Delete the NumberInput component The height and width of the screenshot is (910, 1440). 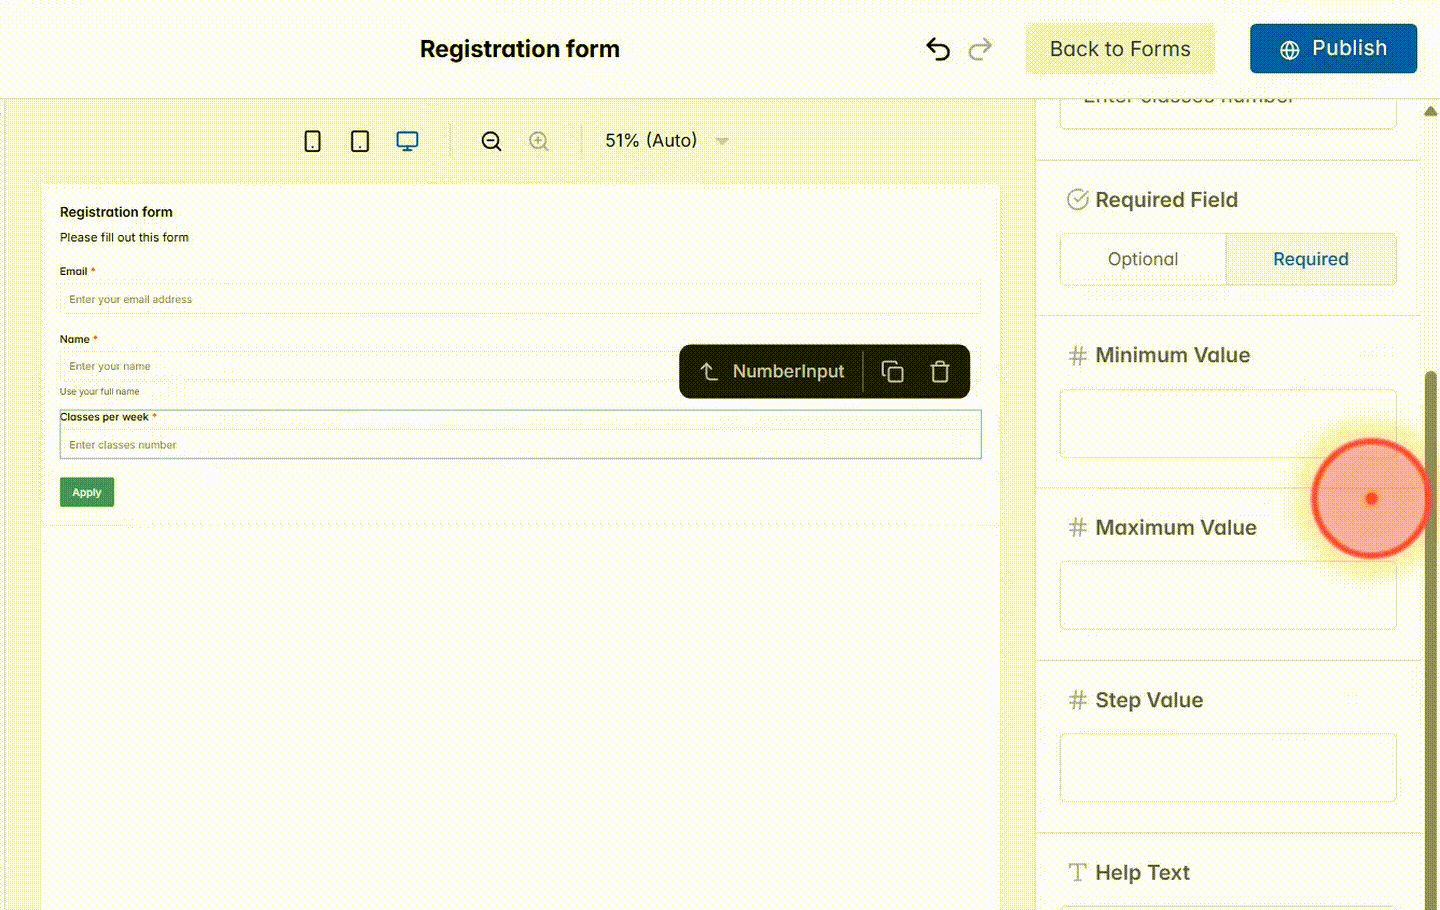point(940,371)
